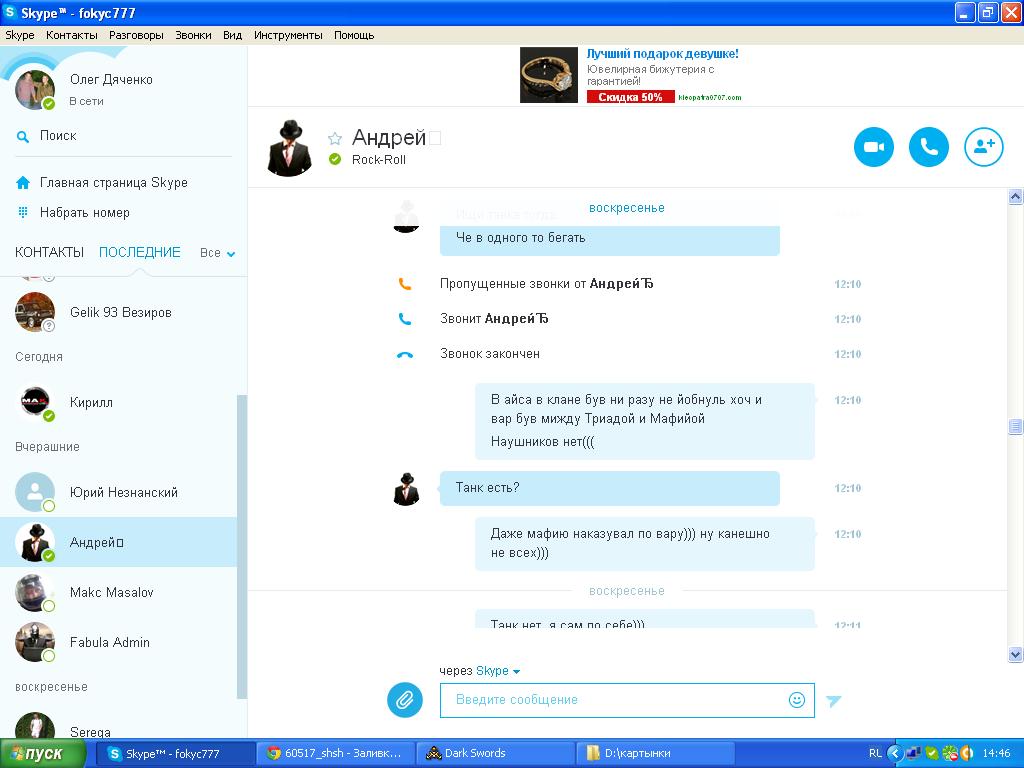Mark Андрей as favorite with the star

(x=335, y=138)
